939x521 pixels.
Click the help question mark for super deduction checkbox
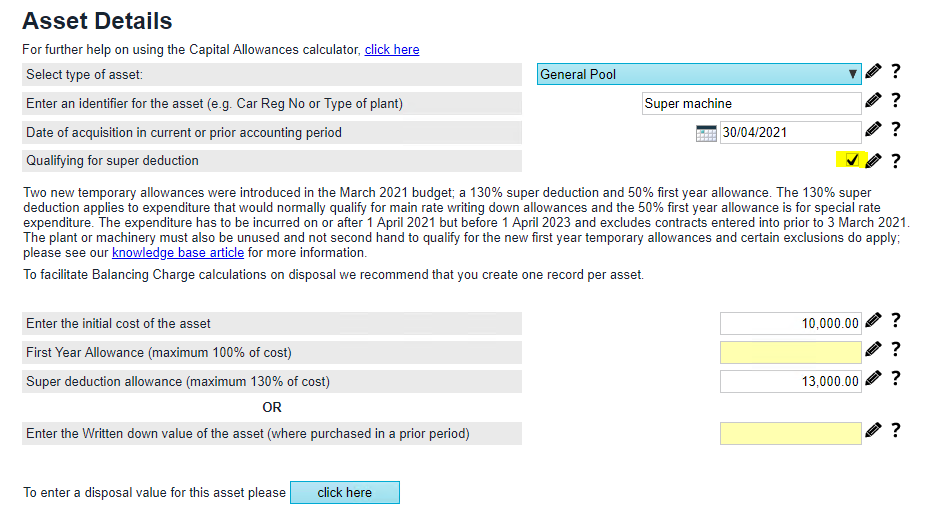(x=896, y=161)
